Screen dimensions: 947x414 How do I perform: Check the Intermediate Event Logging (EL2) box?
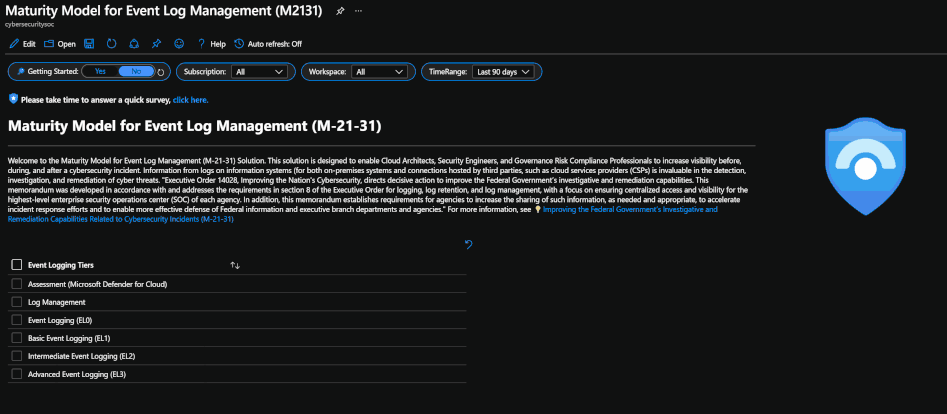(17, 356)
